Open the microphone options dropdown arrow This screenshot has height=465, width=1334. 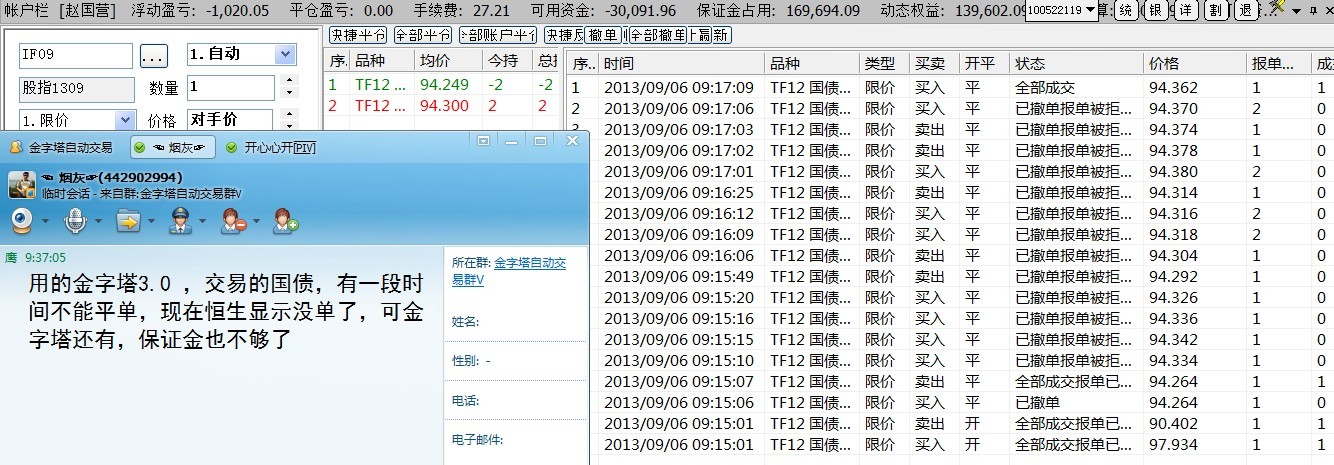[x=97, y=221]
